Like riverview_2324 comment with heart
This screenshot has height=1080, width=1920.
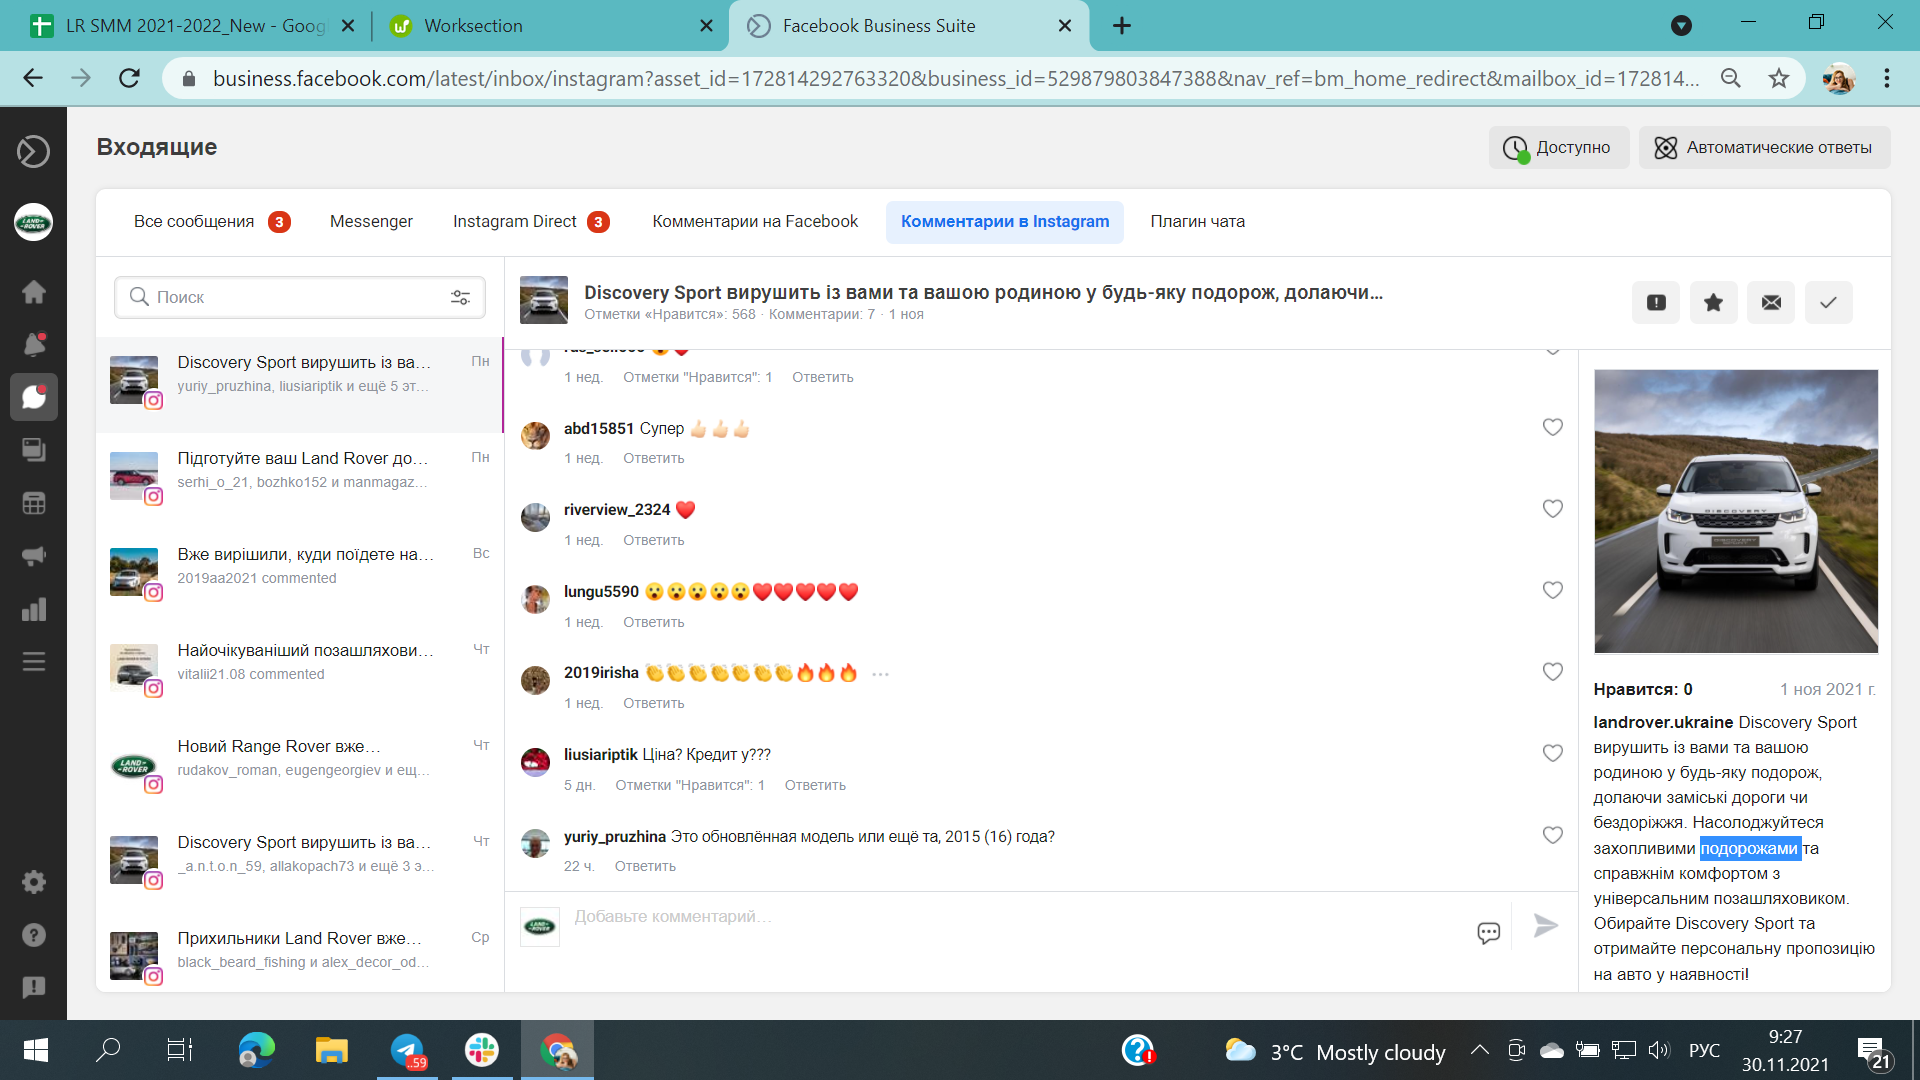1552,509
